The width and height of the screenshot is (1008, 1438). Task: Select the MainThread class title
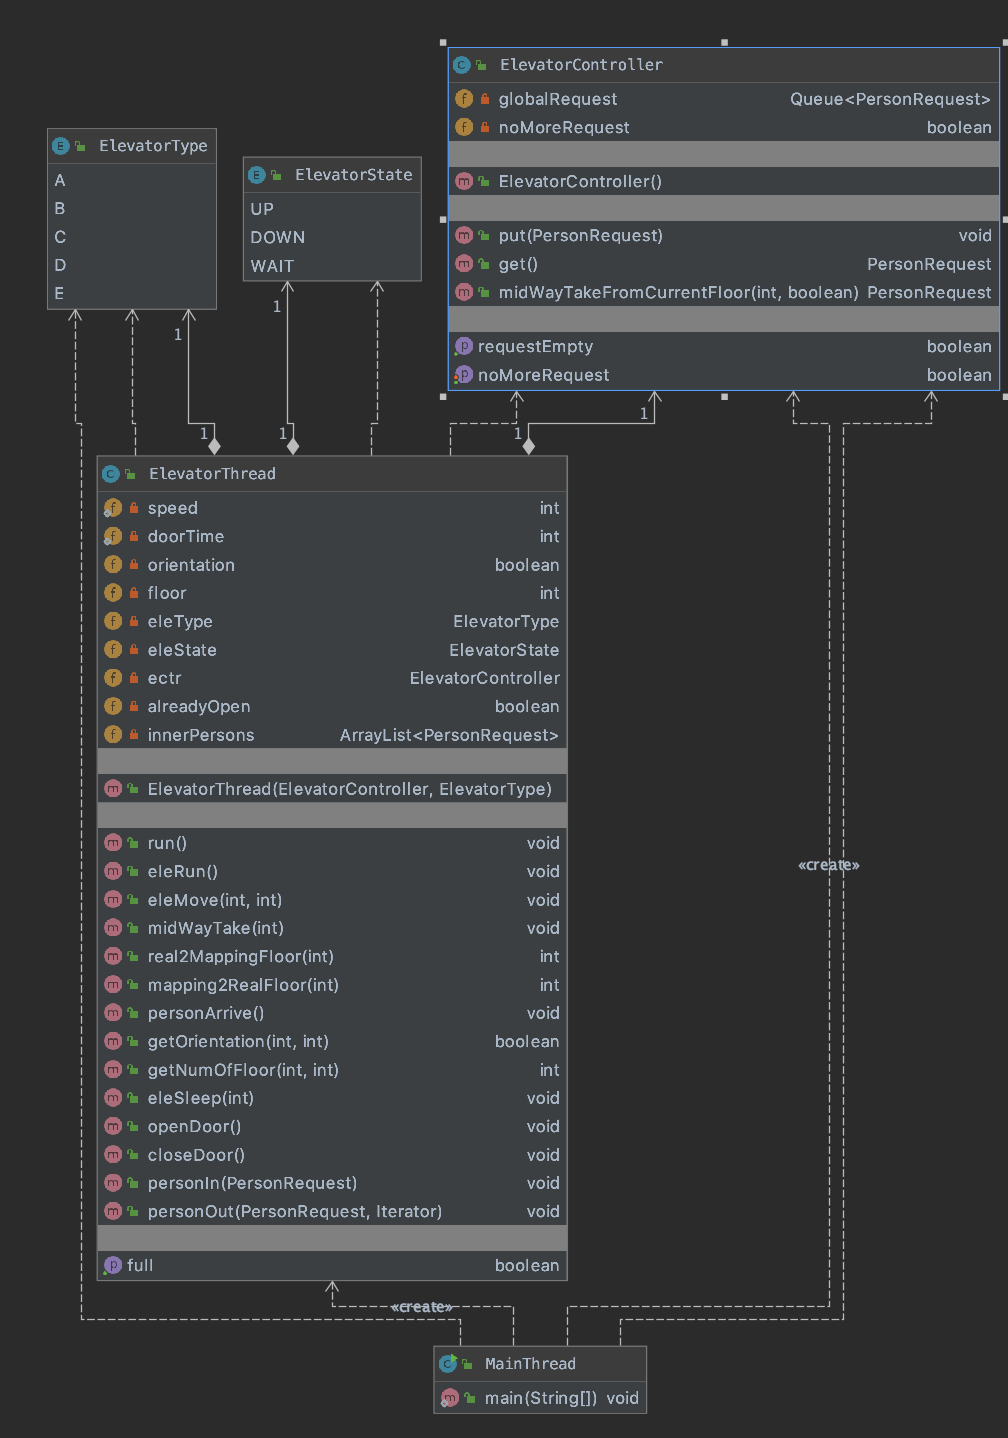pyautogui.click(x=530, y=1364)
